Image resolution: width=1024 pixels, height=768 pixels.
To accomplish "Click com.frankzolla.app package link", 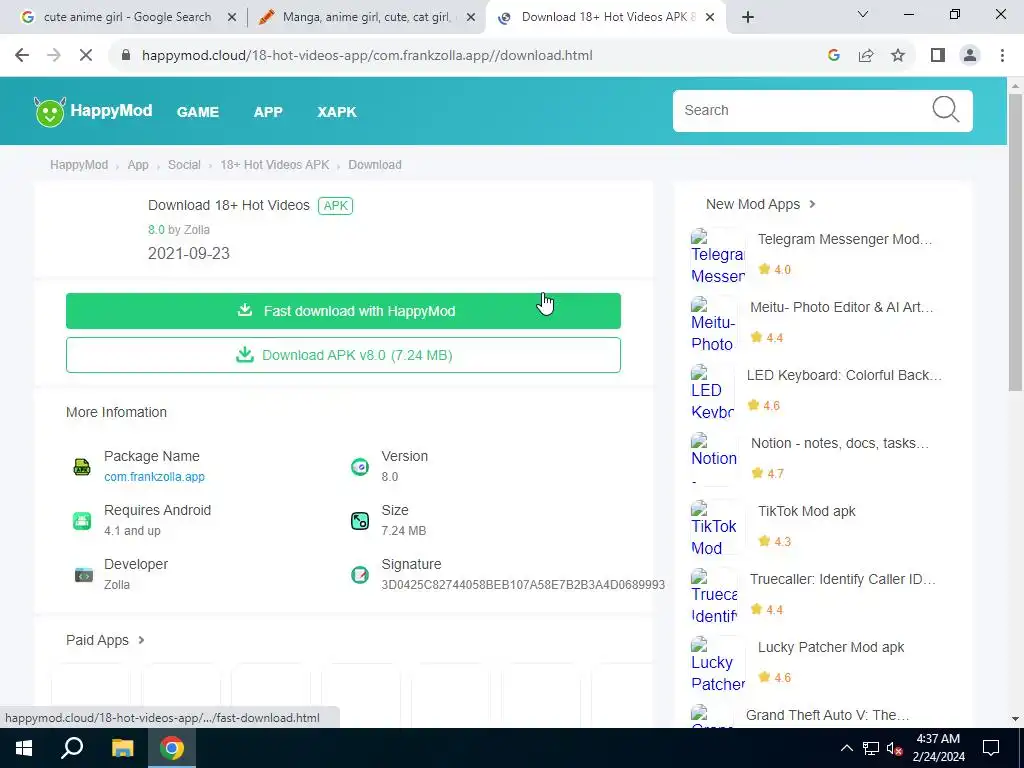I will point(154,477).
